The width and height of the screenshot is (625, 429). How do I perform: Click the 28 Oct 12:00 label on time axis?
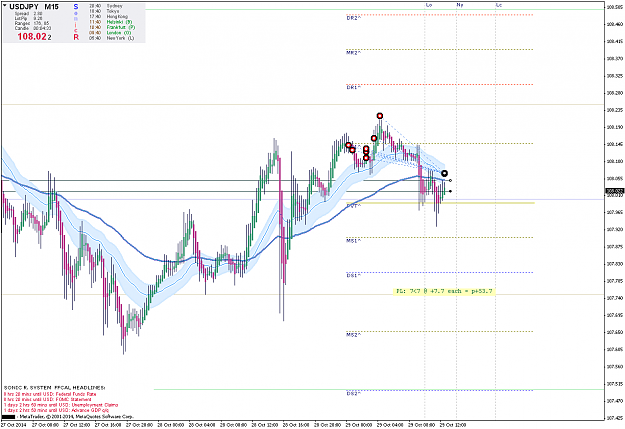[264, 425]
